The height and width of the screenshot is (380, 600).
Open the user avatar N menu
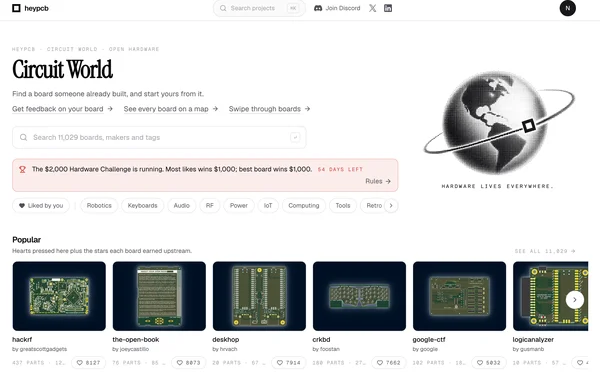567,8
